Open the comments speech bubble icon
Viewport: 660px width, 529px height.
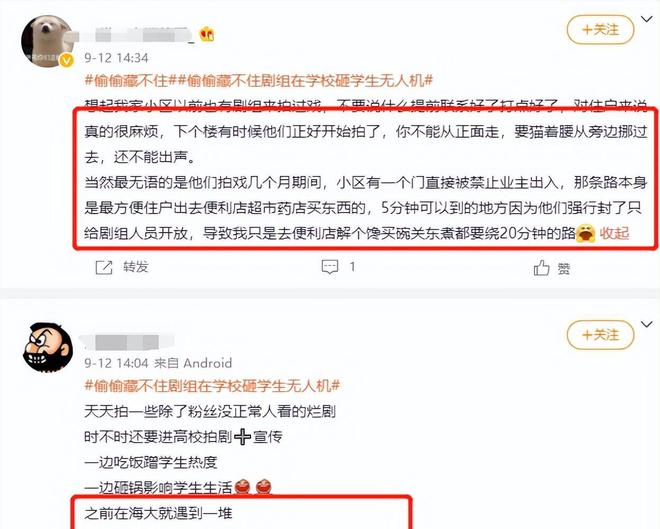[x=330, y=267]
